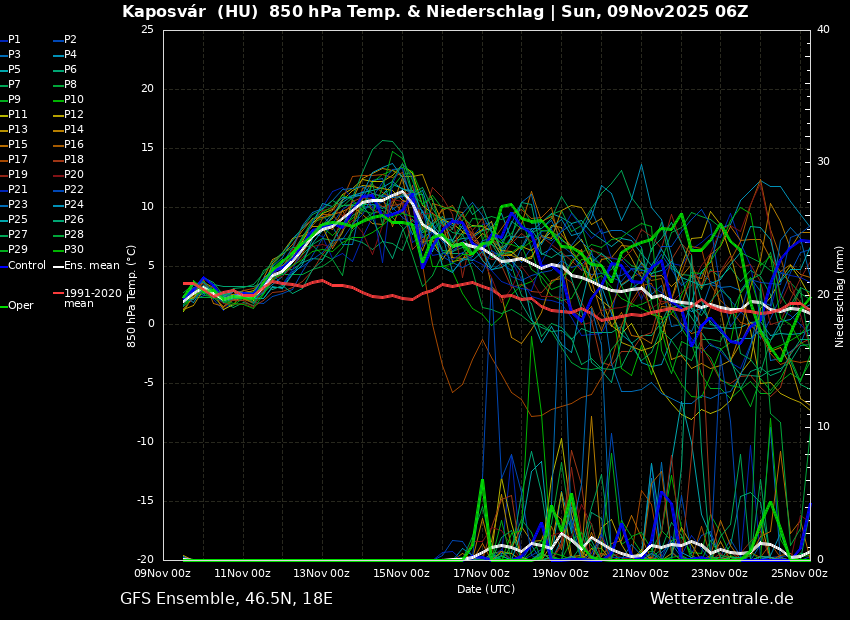850x620 pixels.
Task: Click the Wetterzentrale.de watermark text
Action: coord(721,599)
